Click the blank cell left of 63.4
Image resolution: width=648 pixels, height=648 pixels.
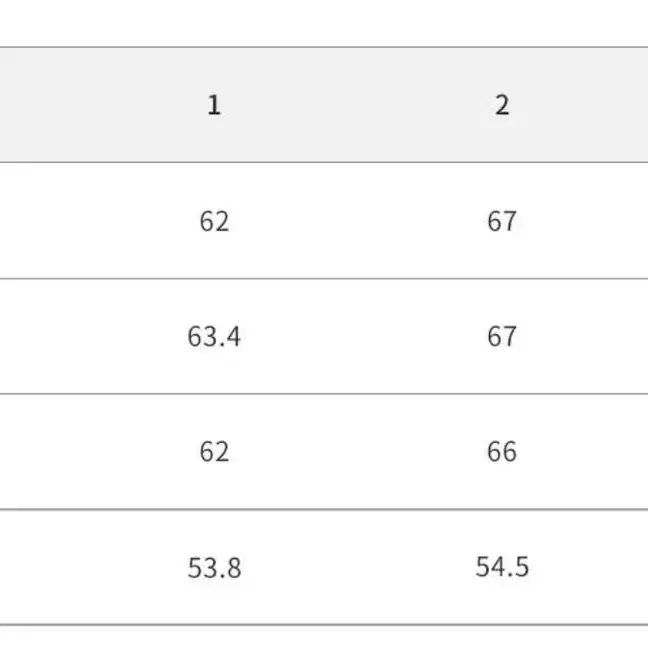tap(35, 336)
